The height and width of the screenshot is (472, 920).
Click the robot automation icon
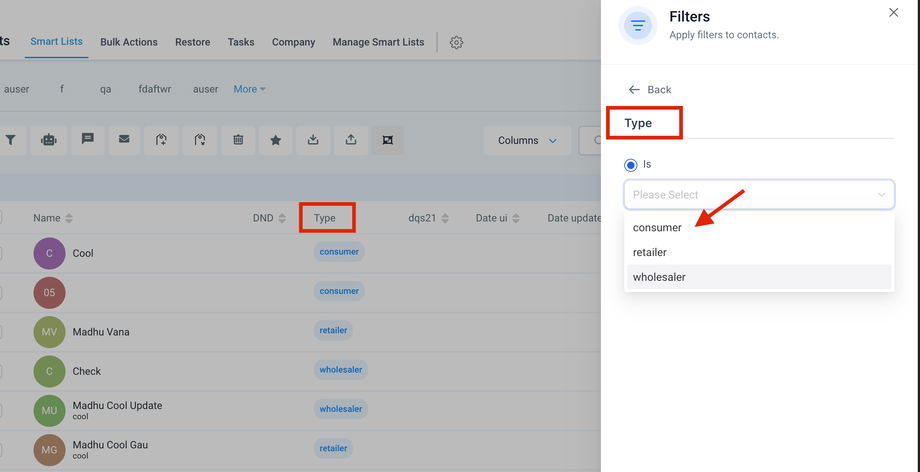point(48,140)
